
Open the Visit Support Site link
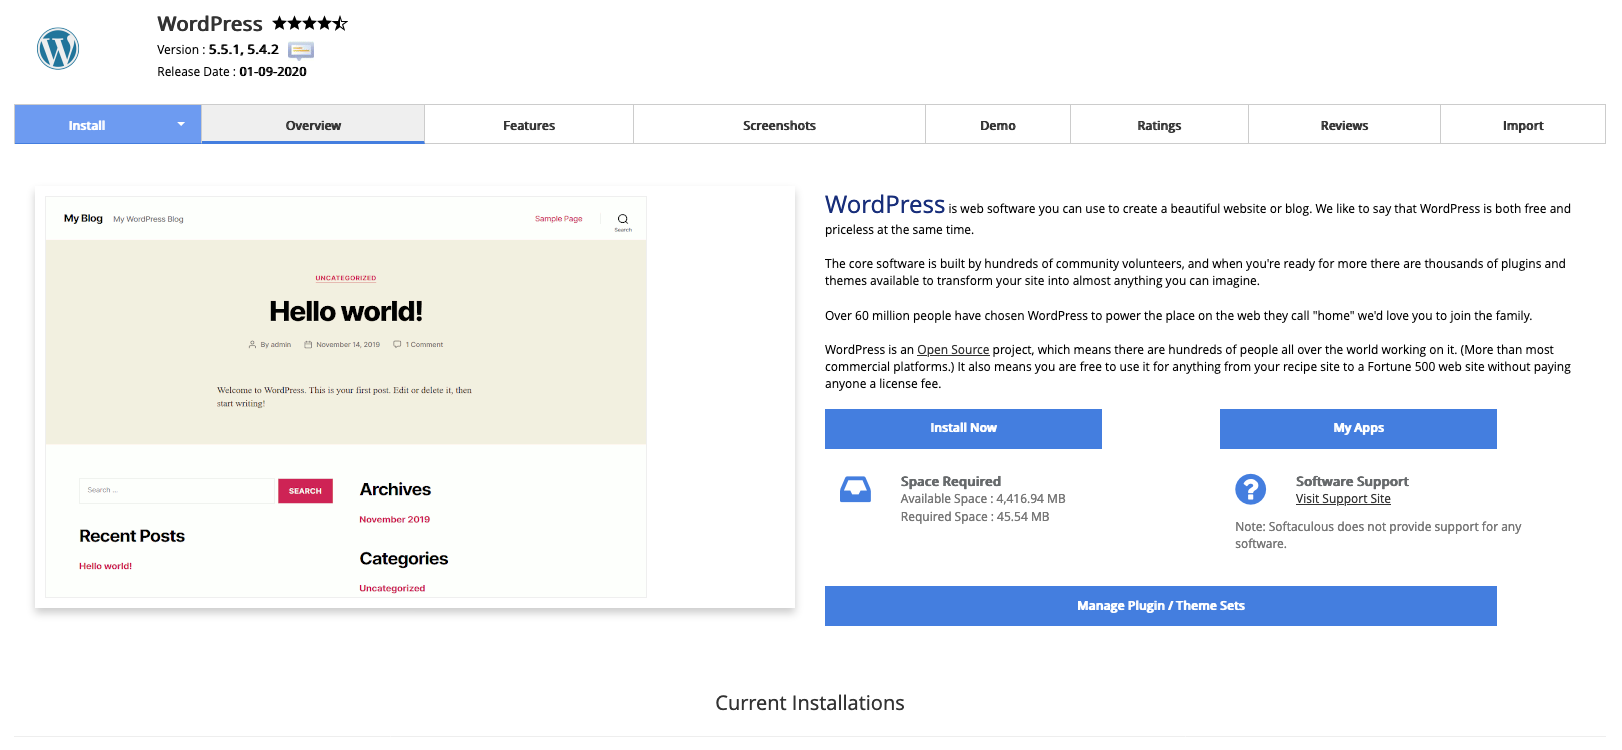click(1343, 499)
